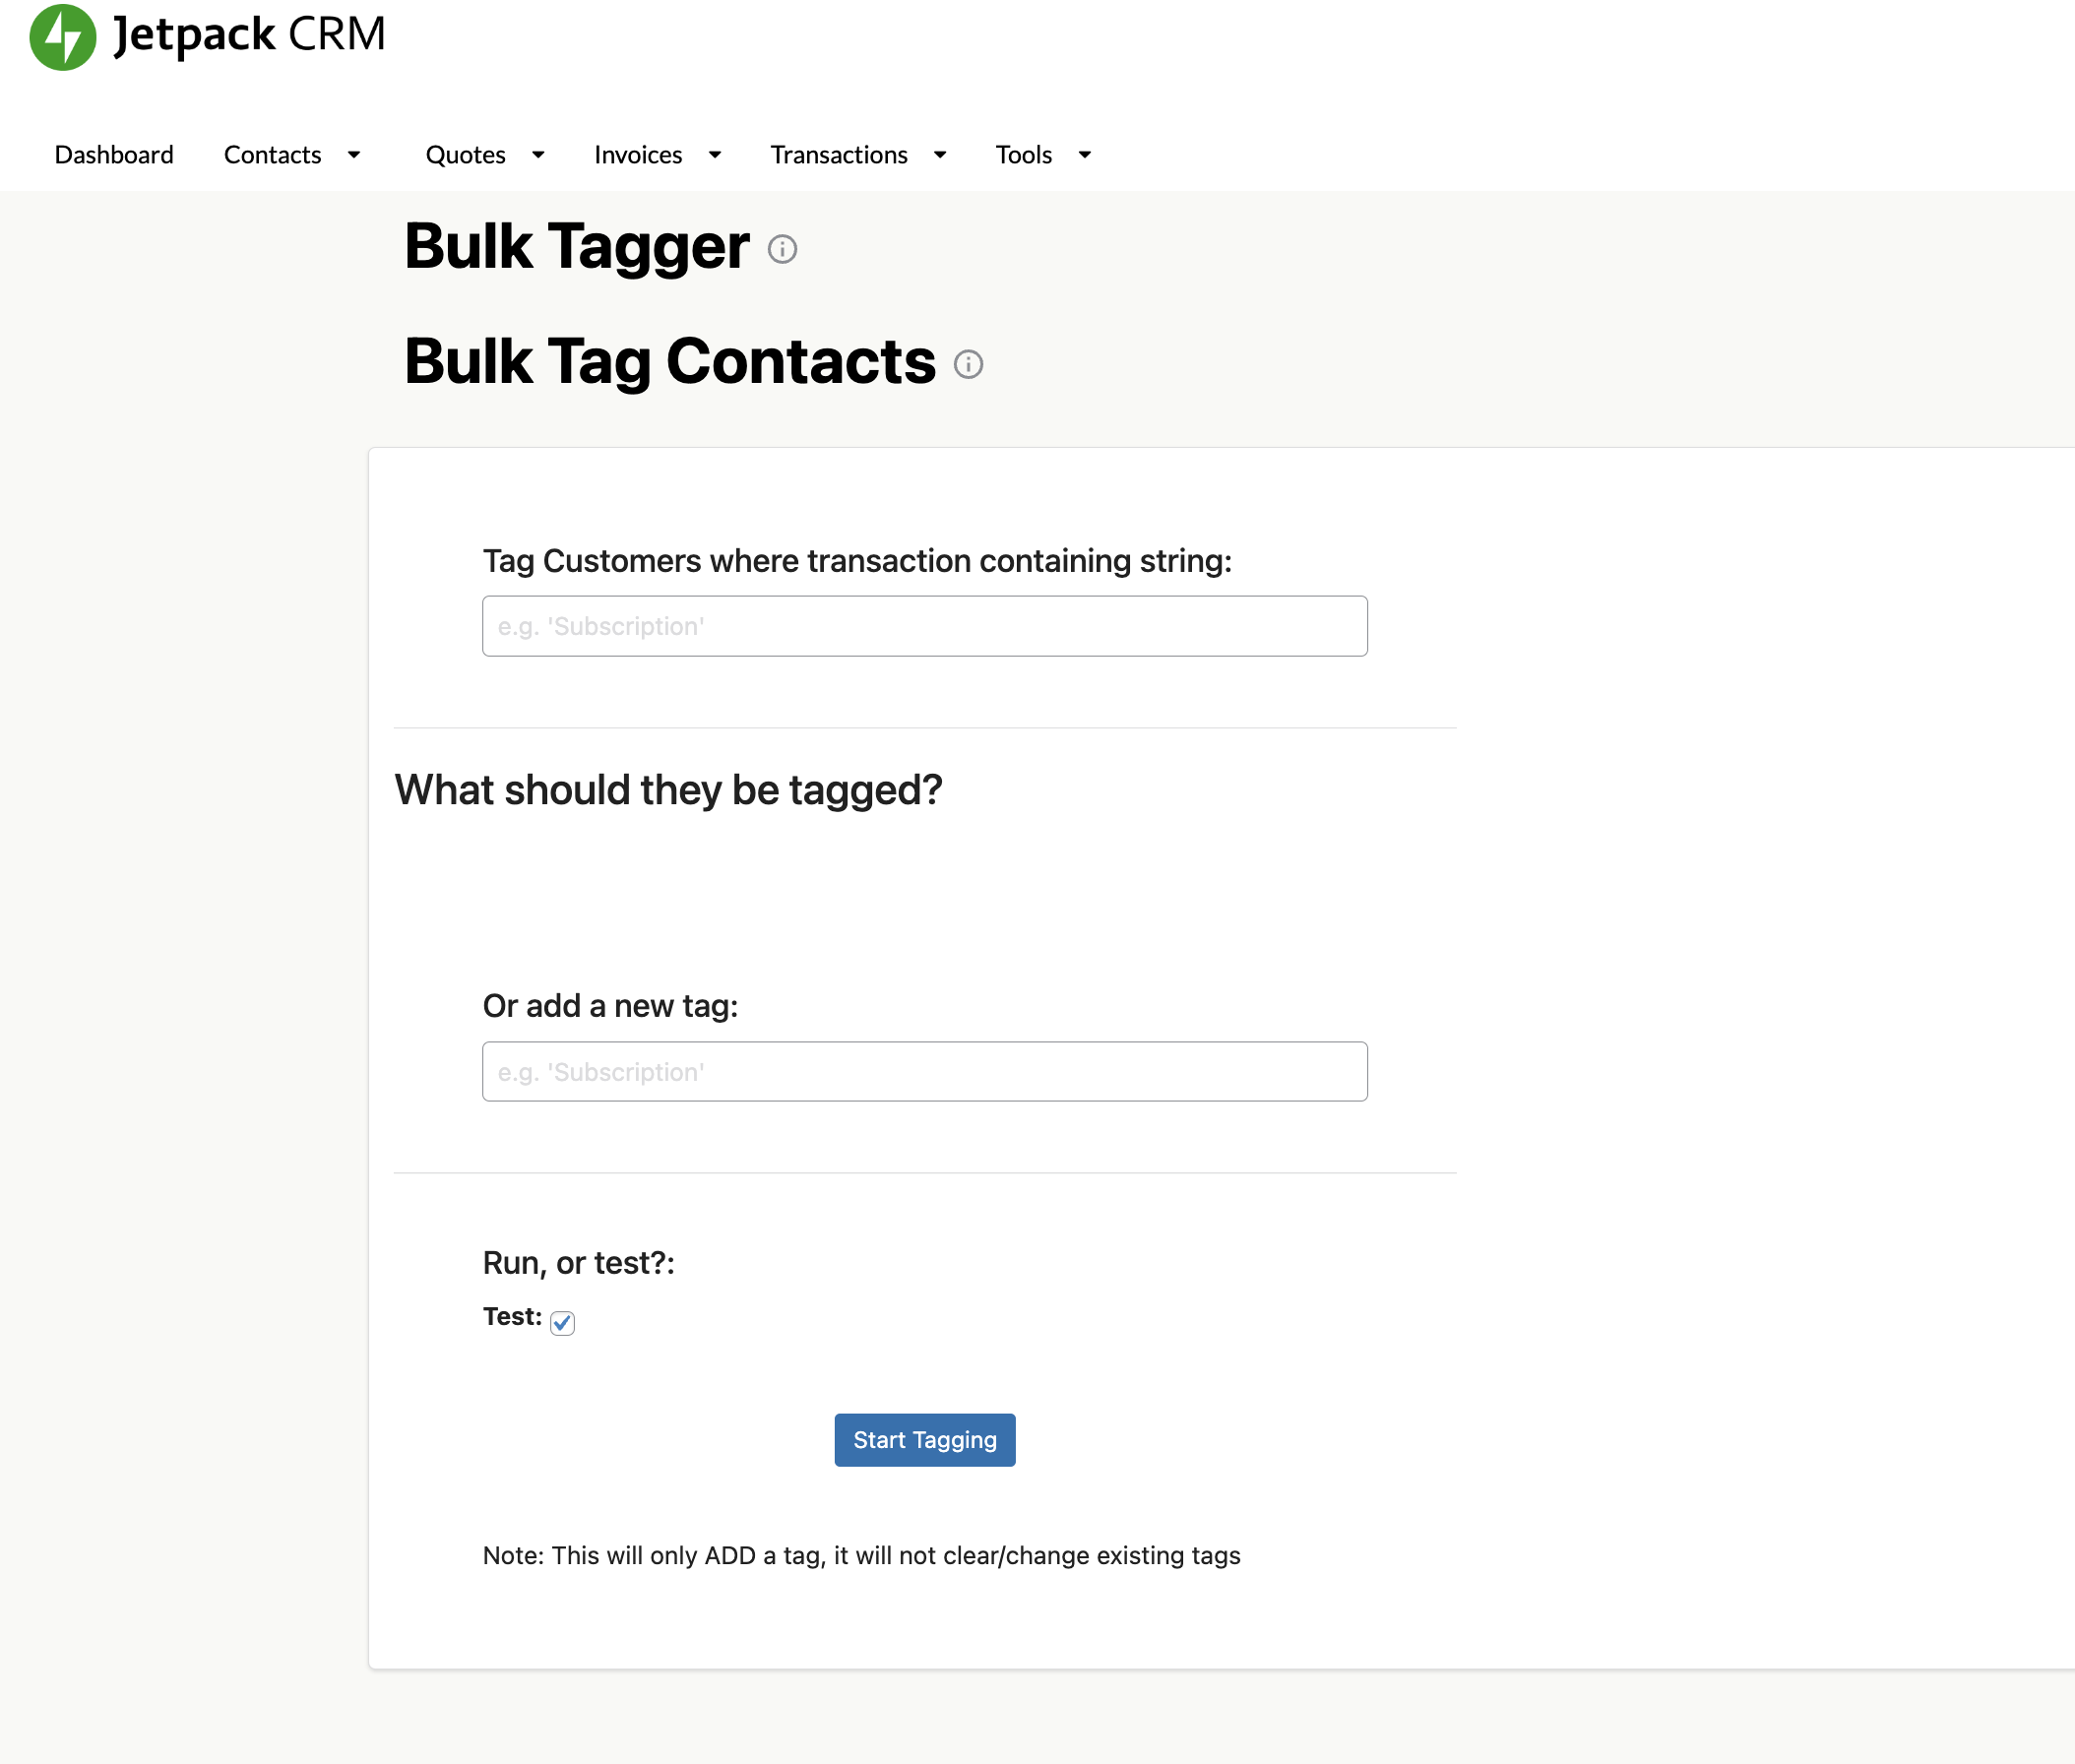Expand the Transactions dropdown arrow

[940, 155]
